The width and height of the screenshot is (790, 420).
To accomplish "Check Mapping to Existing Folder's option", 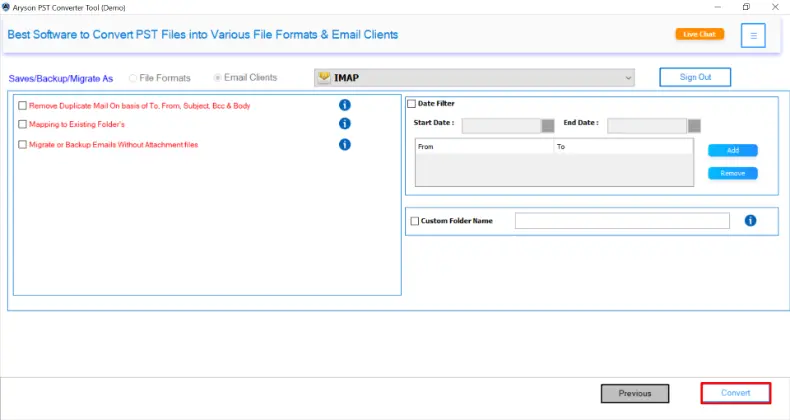I will pyautogui.click(x=22, y=124).
